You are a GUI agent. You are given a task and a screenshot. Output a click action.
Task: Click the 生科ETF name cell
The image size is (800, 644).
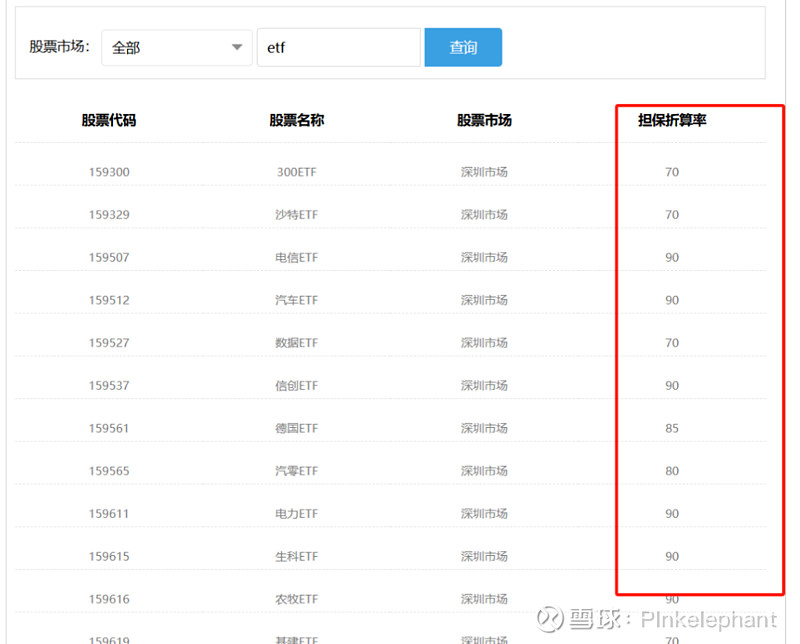296,556
